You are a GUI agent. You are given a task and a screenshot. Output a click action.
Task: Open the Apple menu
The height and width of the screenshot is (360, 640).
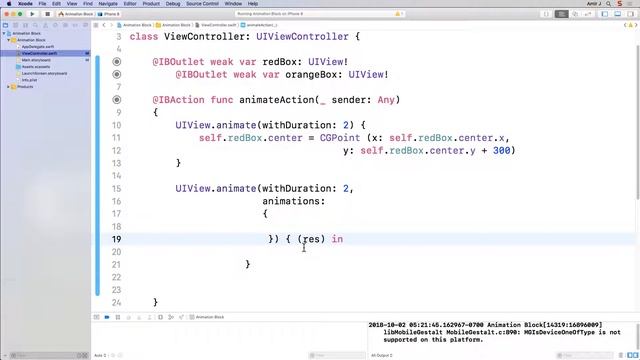pos(9,4)
